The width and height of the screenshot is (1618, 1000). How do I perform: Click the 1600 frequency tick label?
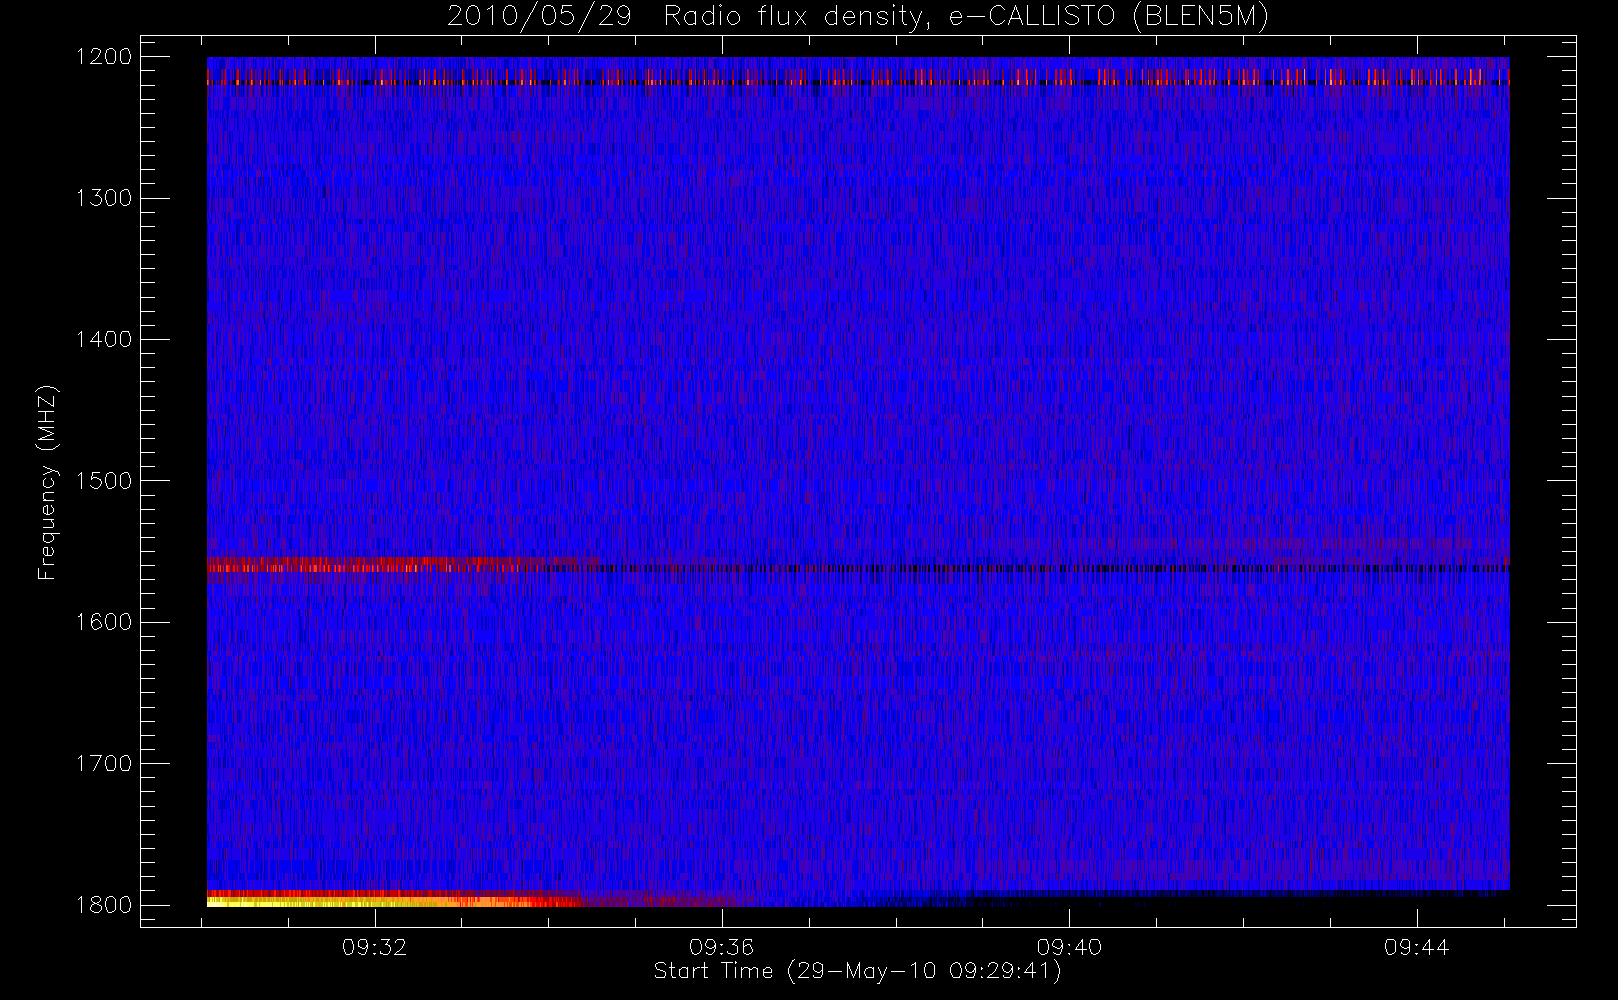pyautogui.click(x=104, y=622)
